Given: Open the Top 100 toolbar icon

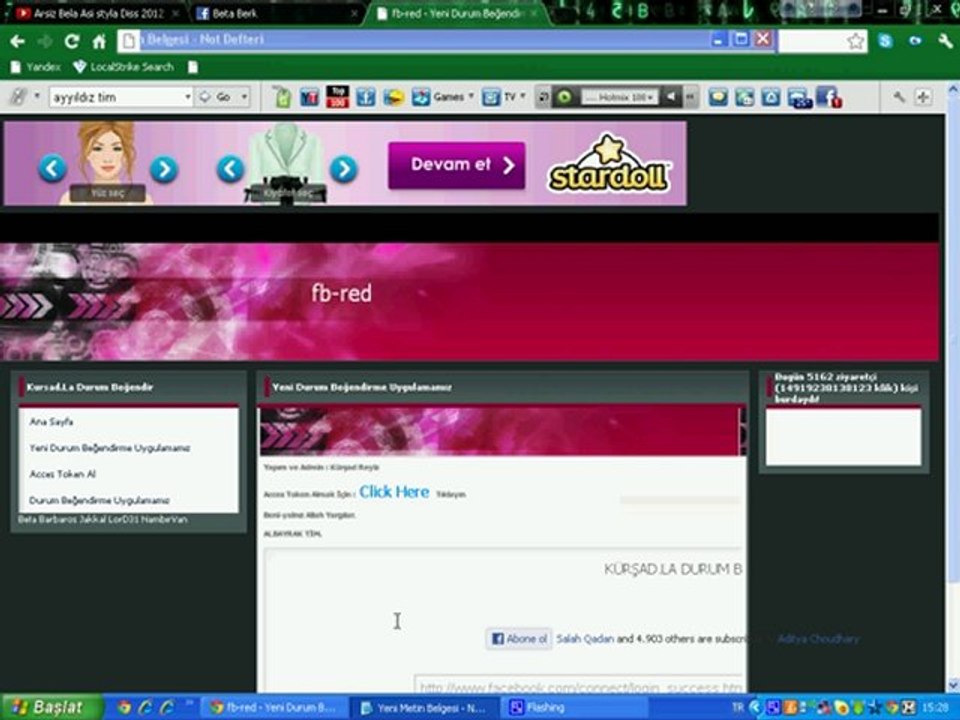Looking at the screenshot, I should coord(337,97).
